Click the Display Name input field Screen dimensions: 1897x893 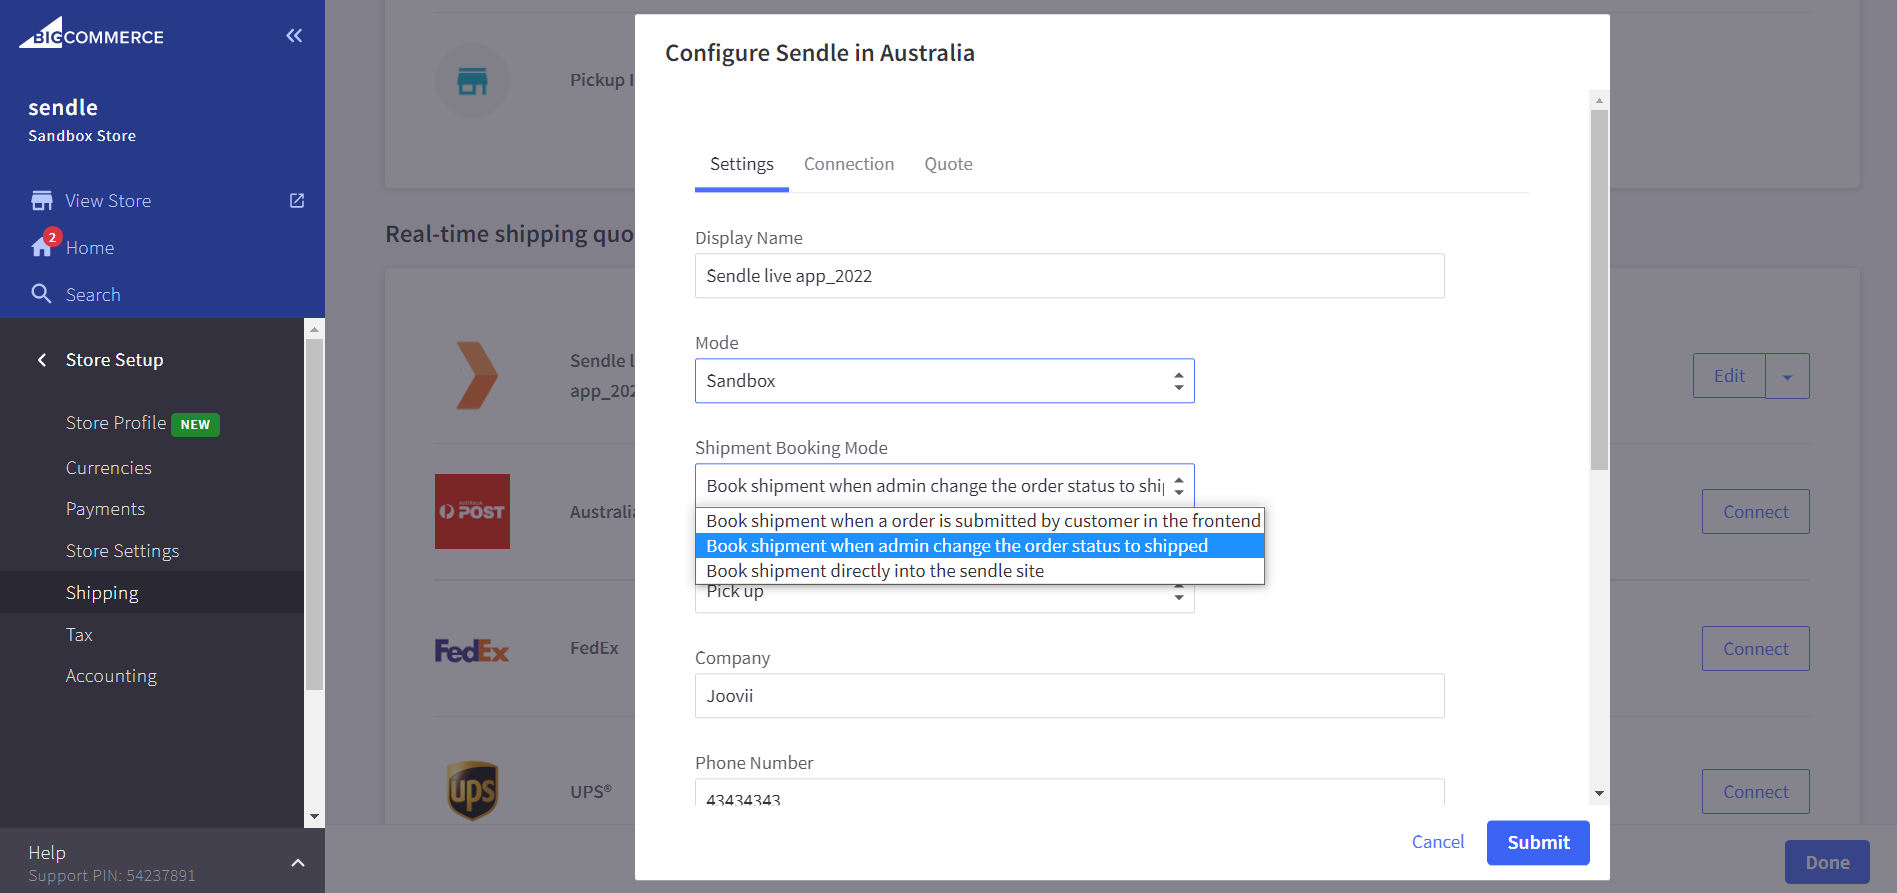[1069, 276]
